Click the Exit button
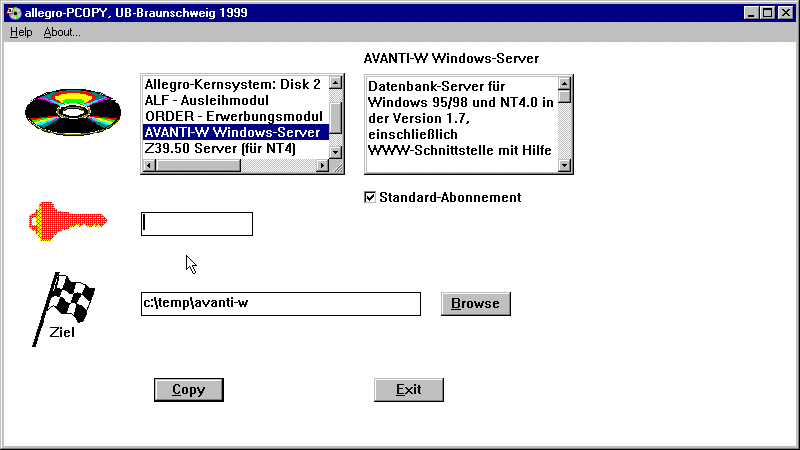This screenshot has height=450, width=800. pyautogui.click(x=409, y=390)
